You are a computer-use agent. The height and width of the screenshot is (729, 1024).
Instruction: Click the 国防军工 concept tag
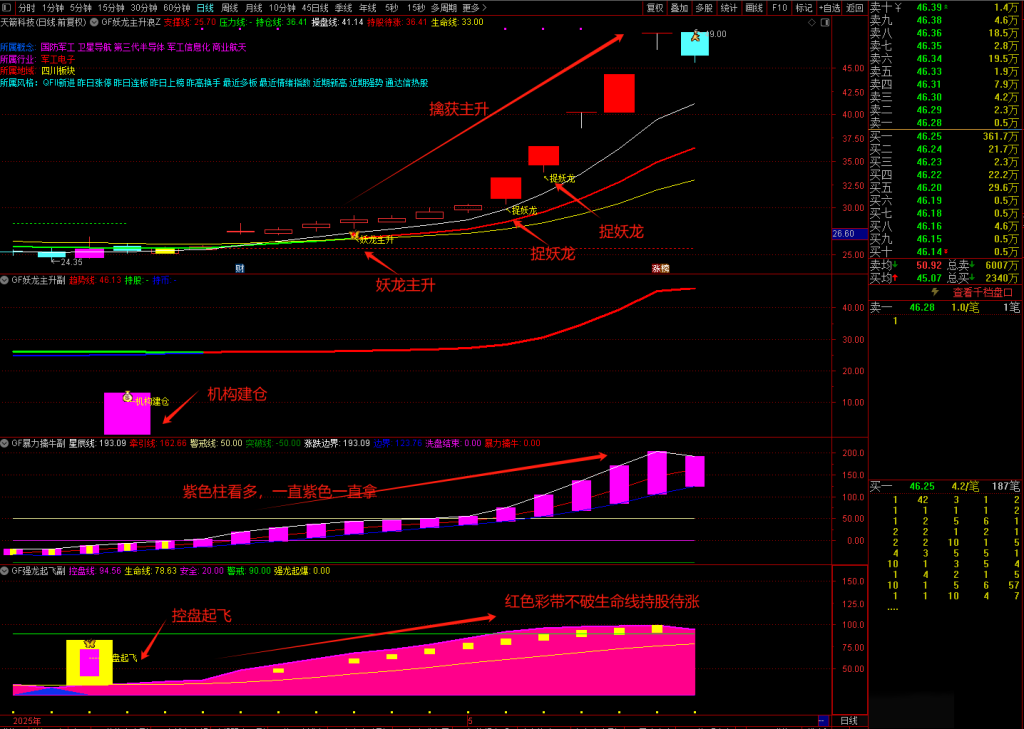pos(58,47)
